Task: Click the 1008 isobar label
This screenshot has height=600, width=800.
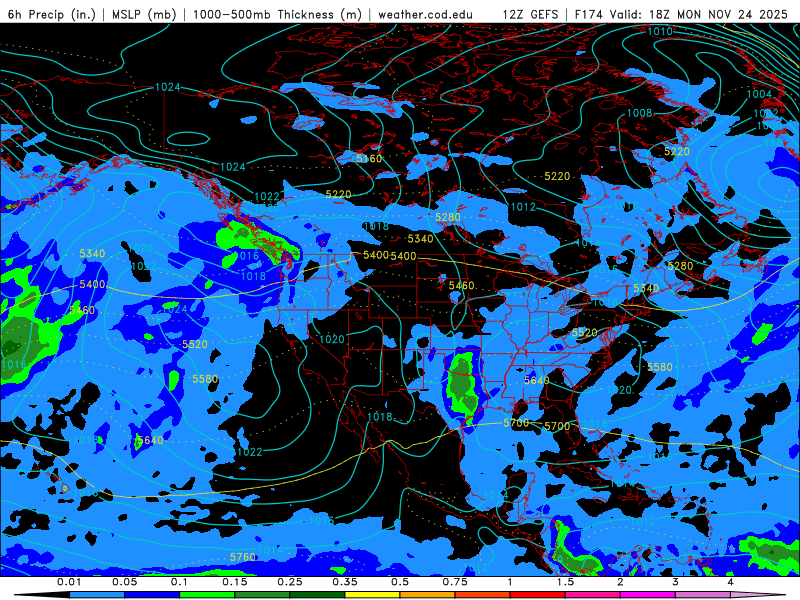Action: (x=639, y=113)
